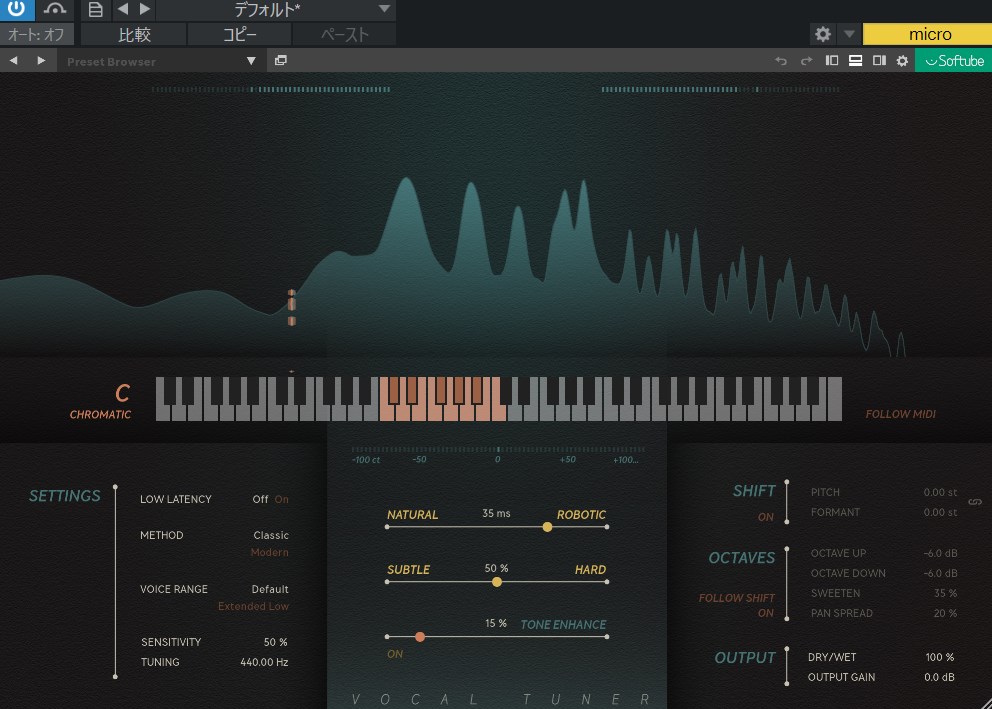
Task: Click the pop-out window icon near Preset Browser
Action: click(281, 61)
